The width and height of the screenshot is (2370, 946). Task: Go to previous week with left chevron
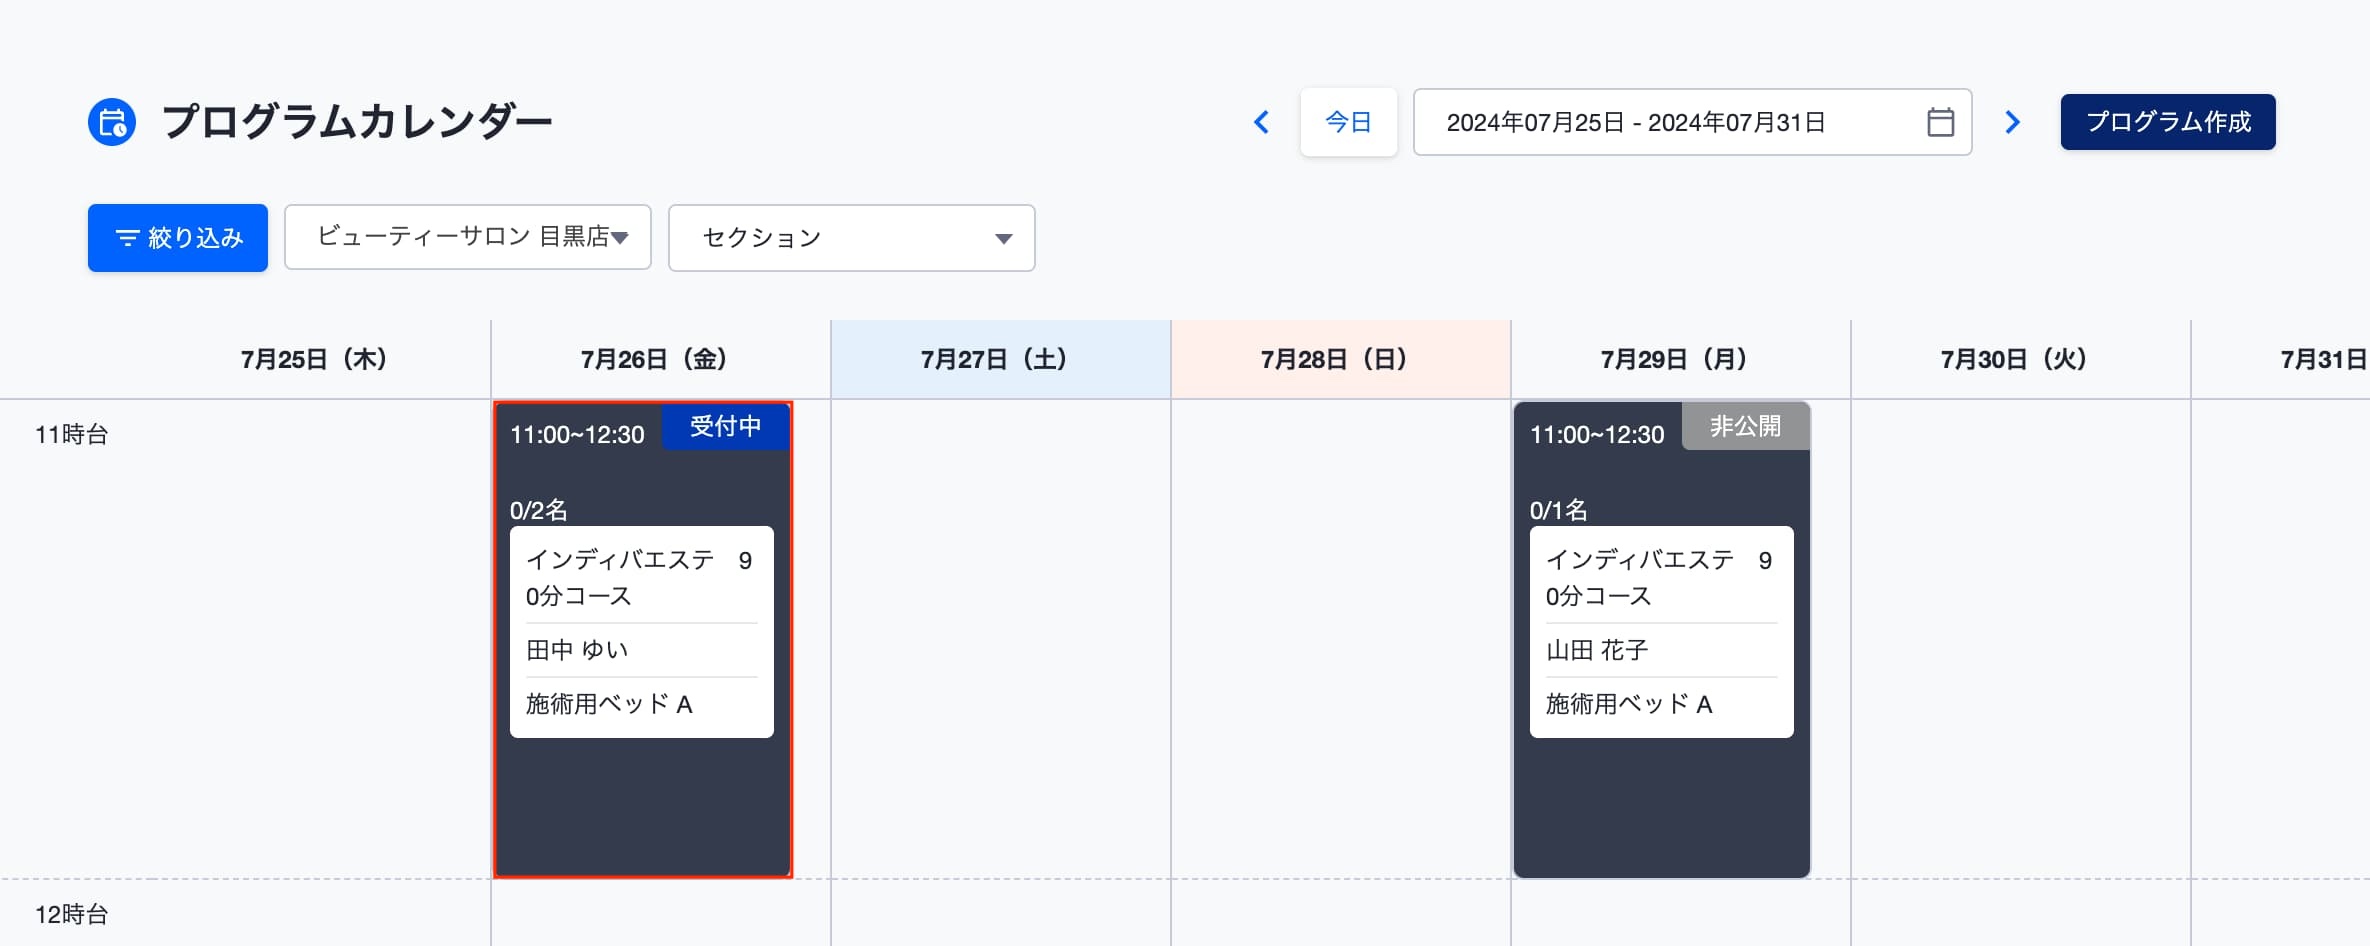pos(1262,122)
